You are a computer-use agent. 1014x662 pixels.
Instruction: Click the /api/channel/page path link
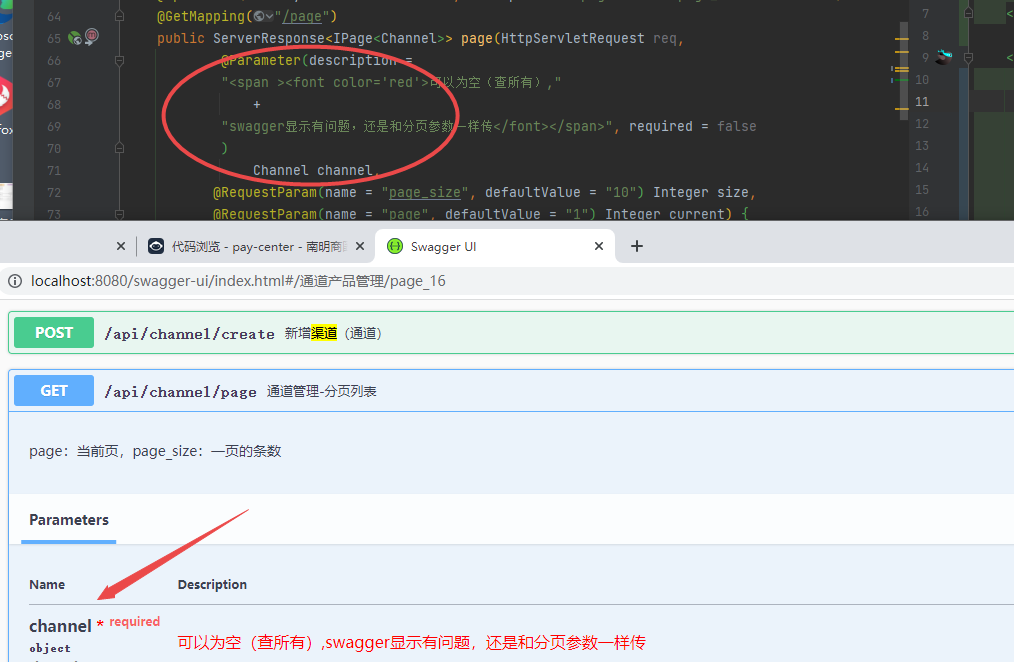coord(180,392)
